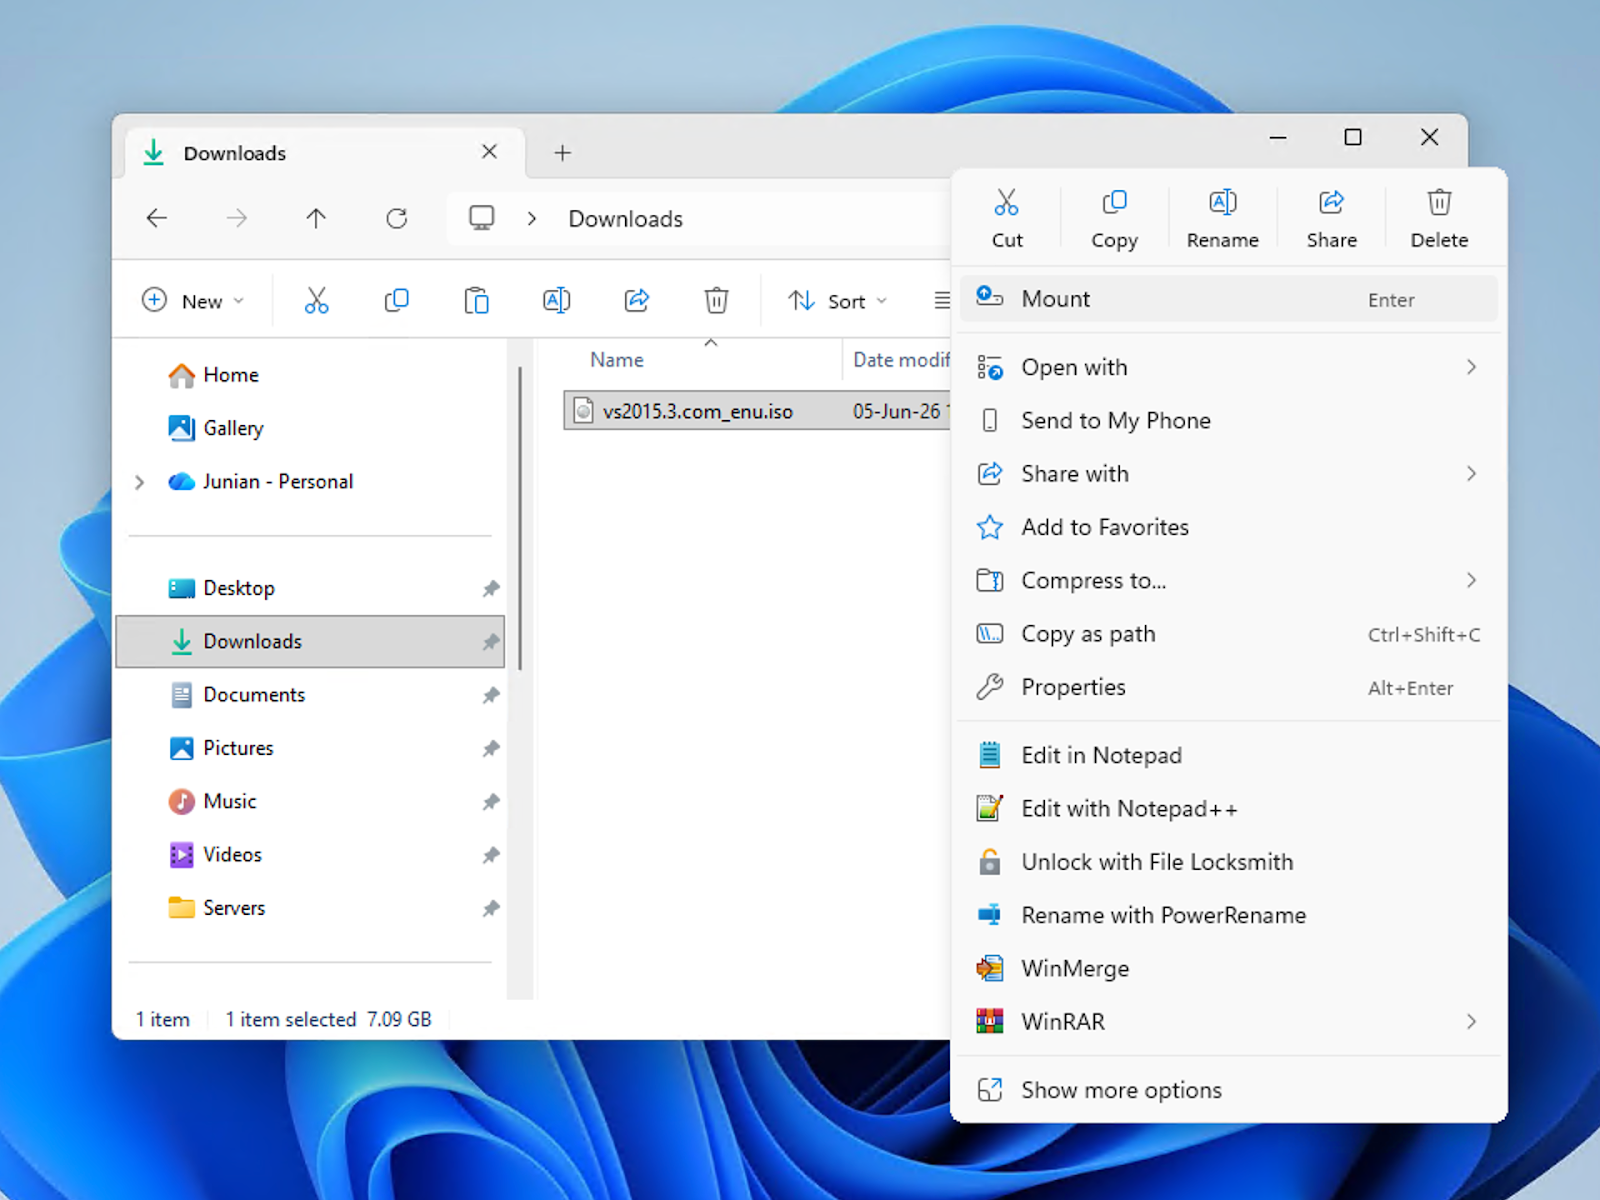This screenshot has width=1600, height=1200.
Task: Choose Edit in Notepad
Action: pos(1228,756)
